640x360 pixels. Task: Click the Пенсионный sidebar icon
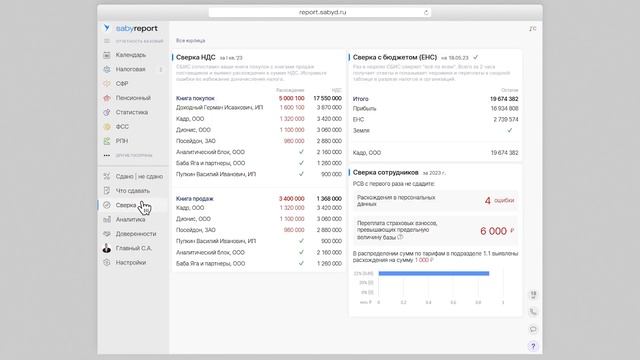[107, 98]
